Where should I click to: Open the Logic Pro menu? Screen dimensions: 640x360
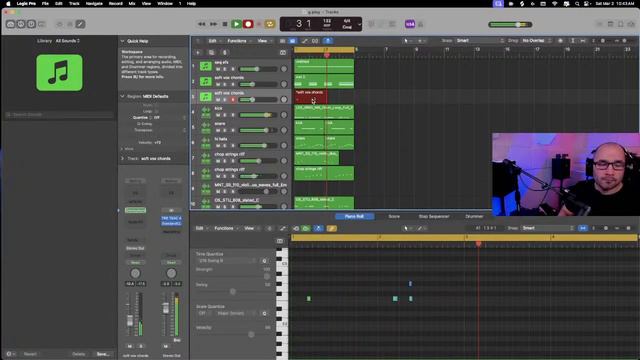pyautogui.click(x=26, y=3)
